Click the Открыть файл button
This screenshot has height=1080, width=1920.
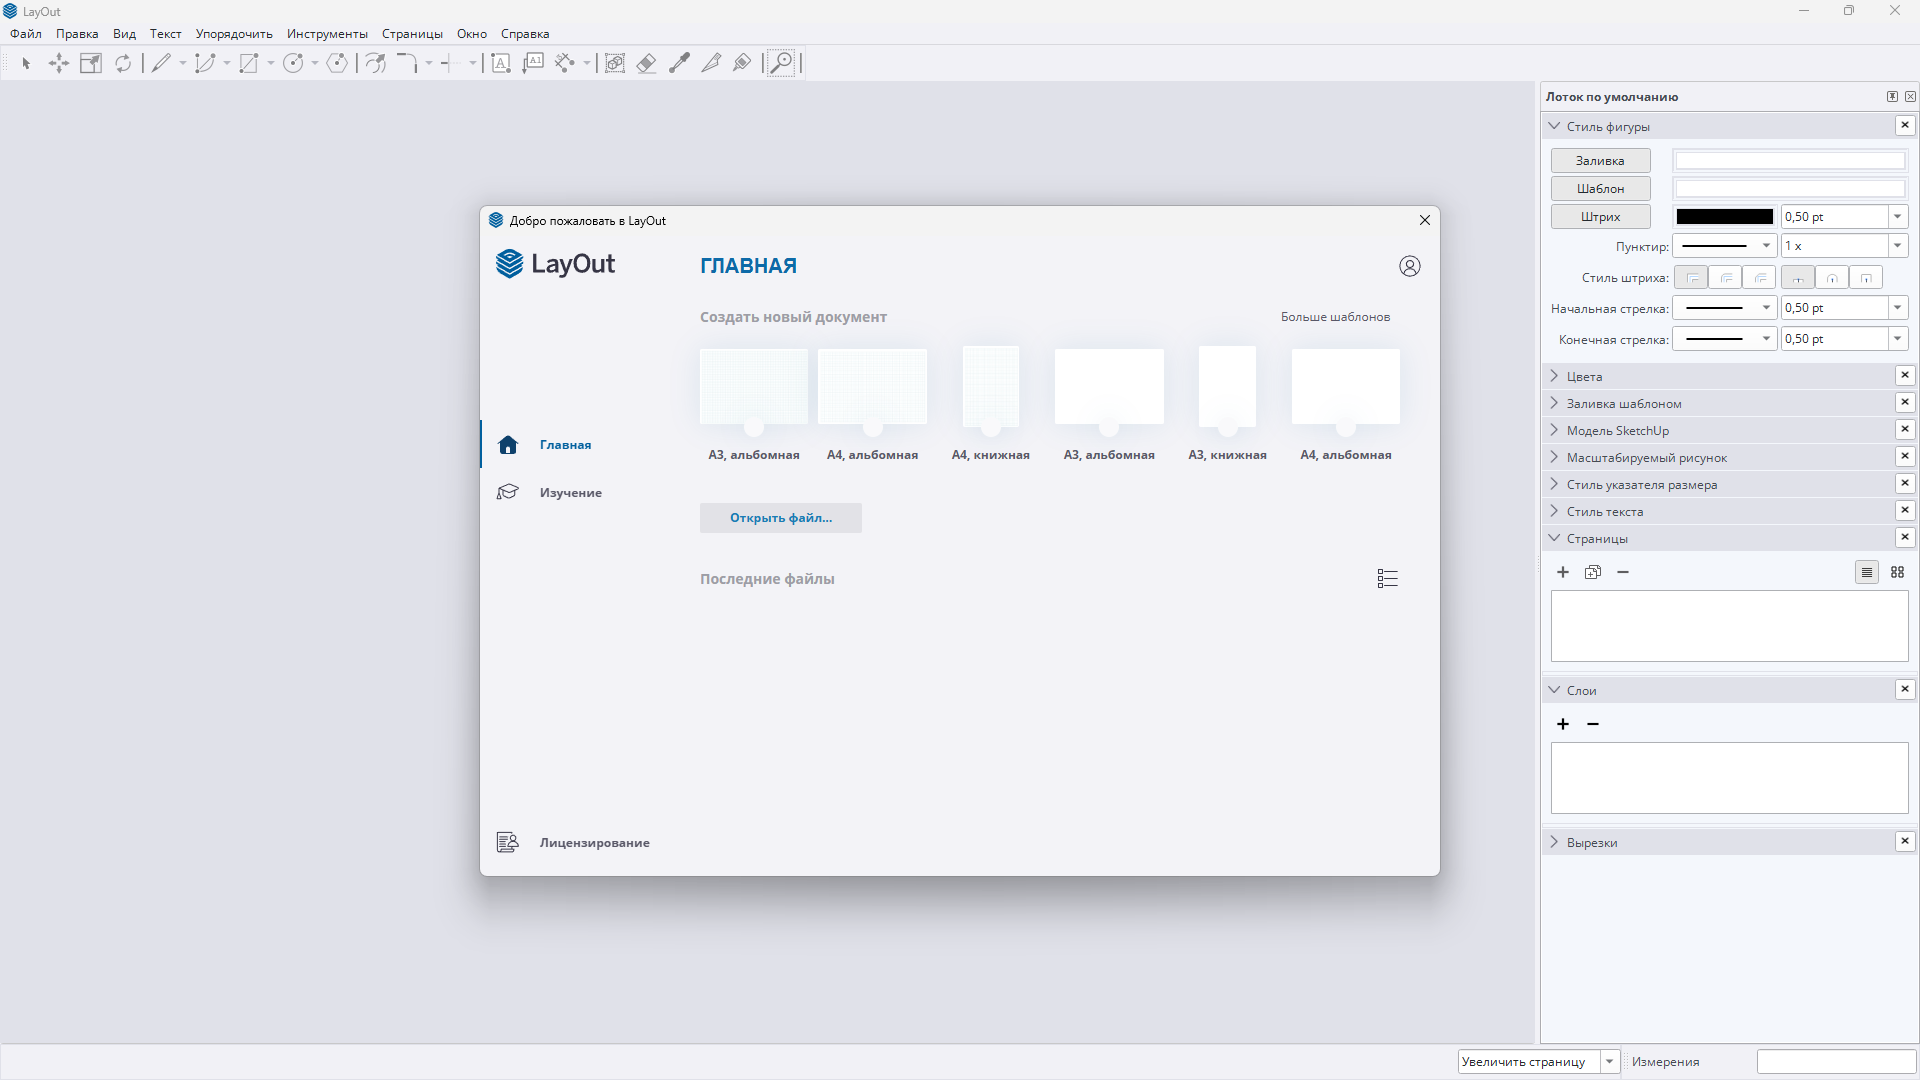(x=780, y=518)
